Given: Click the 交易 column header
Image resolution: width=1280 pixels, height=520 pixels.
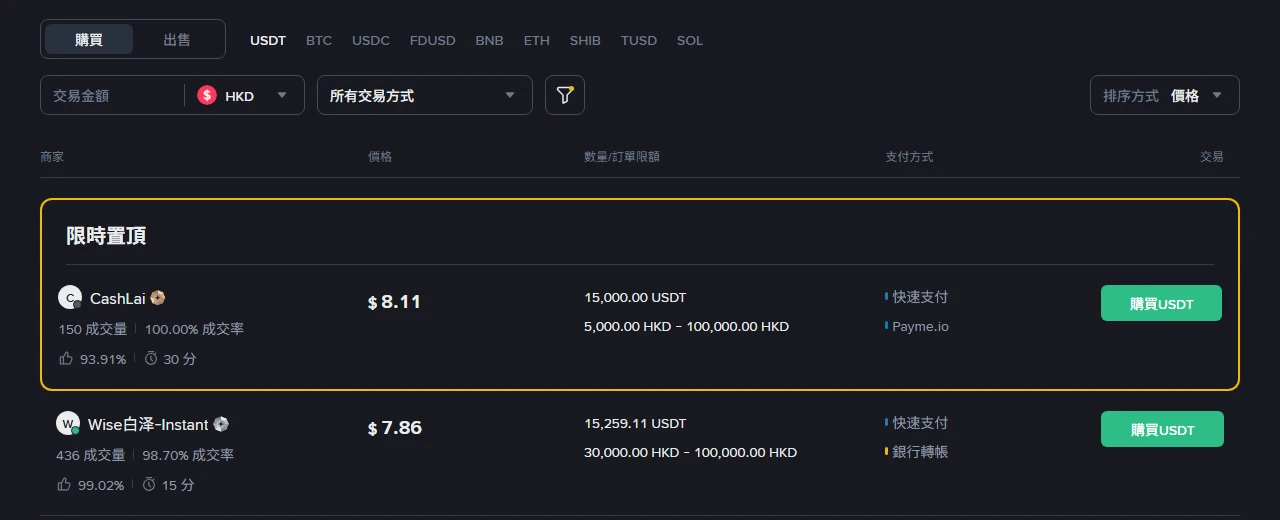Looking at the screenshot, I should [1212, 157].
